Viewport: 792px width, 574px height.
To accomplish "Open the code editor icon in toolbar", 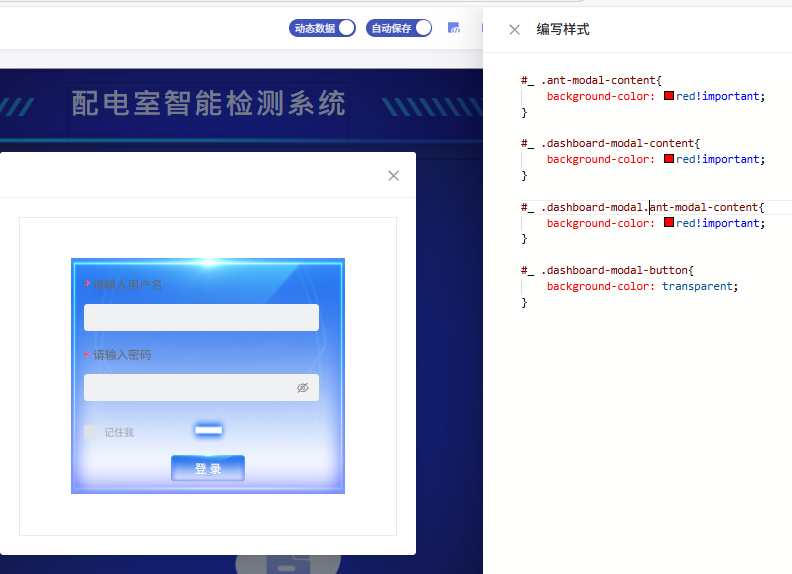I will point(454,28).
